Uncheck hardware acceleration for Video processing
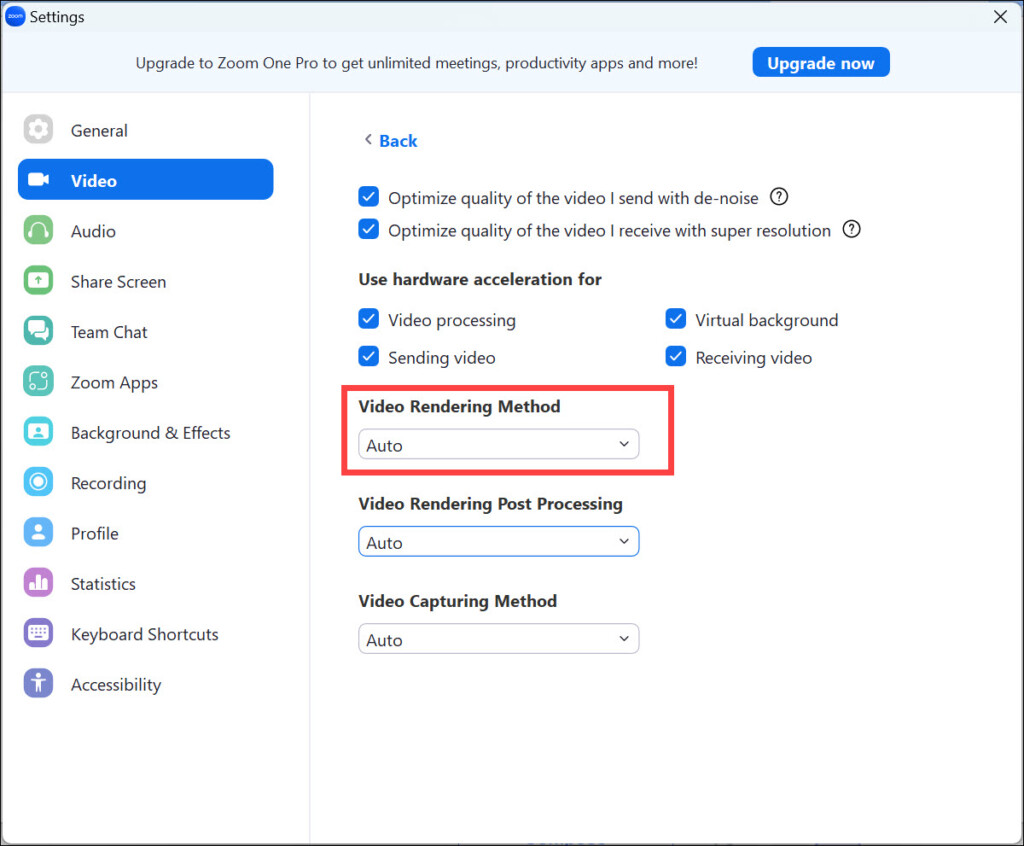Image resolution: width=1024 pixels, height=846 pixels. click(369, 320)
